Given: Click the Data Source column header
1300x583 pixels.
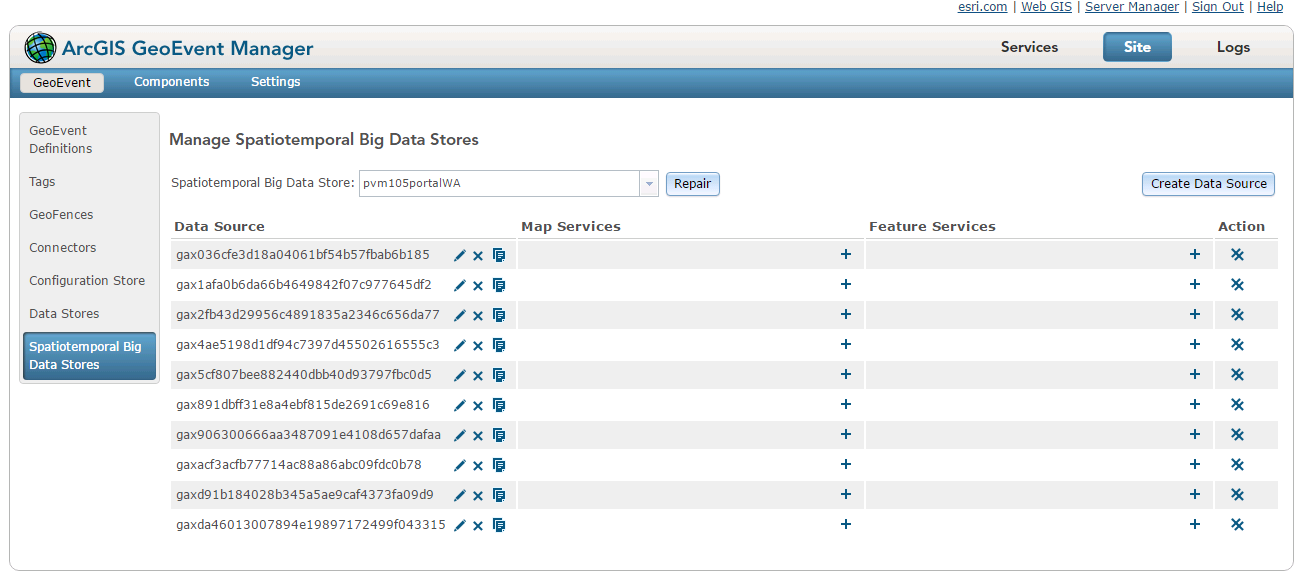Looking at the screenshot, I should (220, 227).
